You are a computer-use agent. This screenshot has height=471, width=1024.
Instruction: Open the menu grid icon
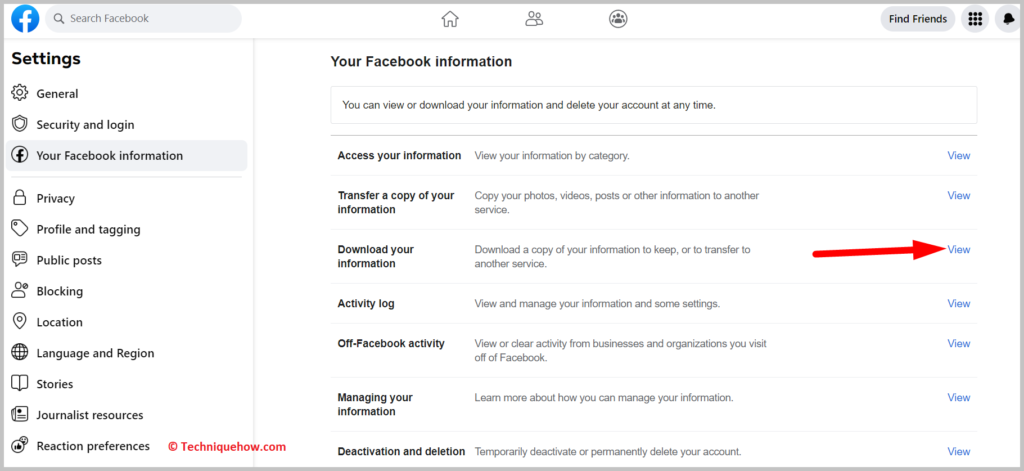coord(975,19)
